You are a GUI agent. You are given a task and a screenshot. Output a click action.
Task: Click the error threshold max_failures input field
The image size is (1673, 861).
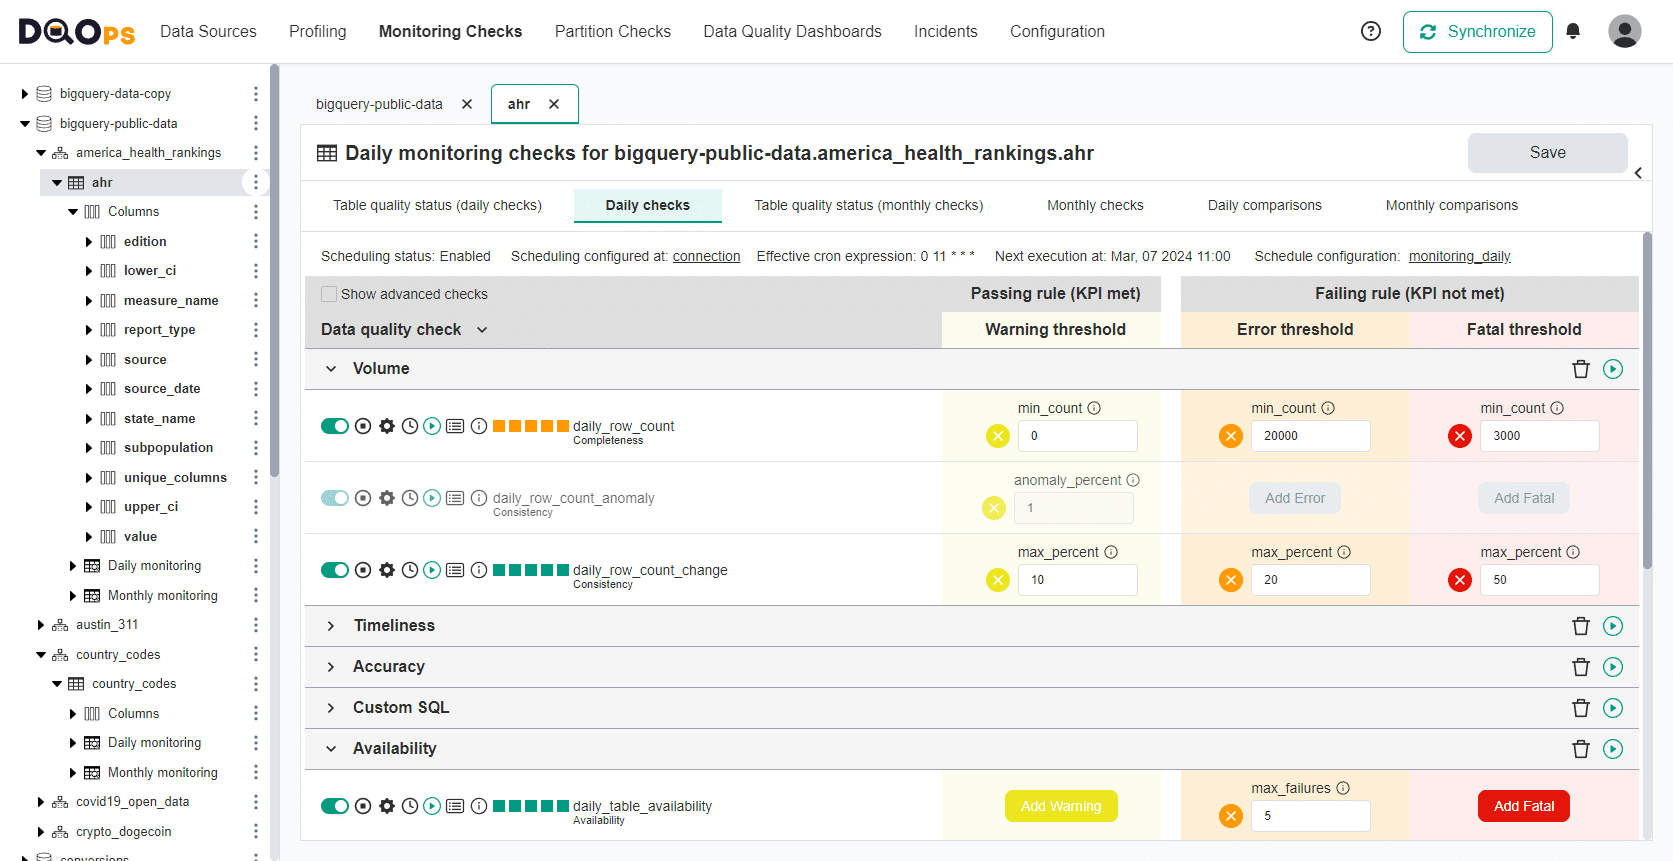(1310, 816)
